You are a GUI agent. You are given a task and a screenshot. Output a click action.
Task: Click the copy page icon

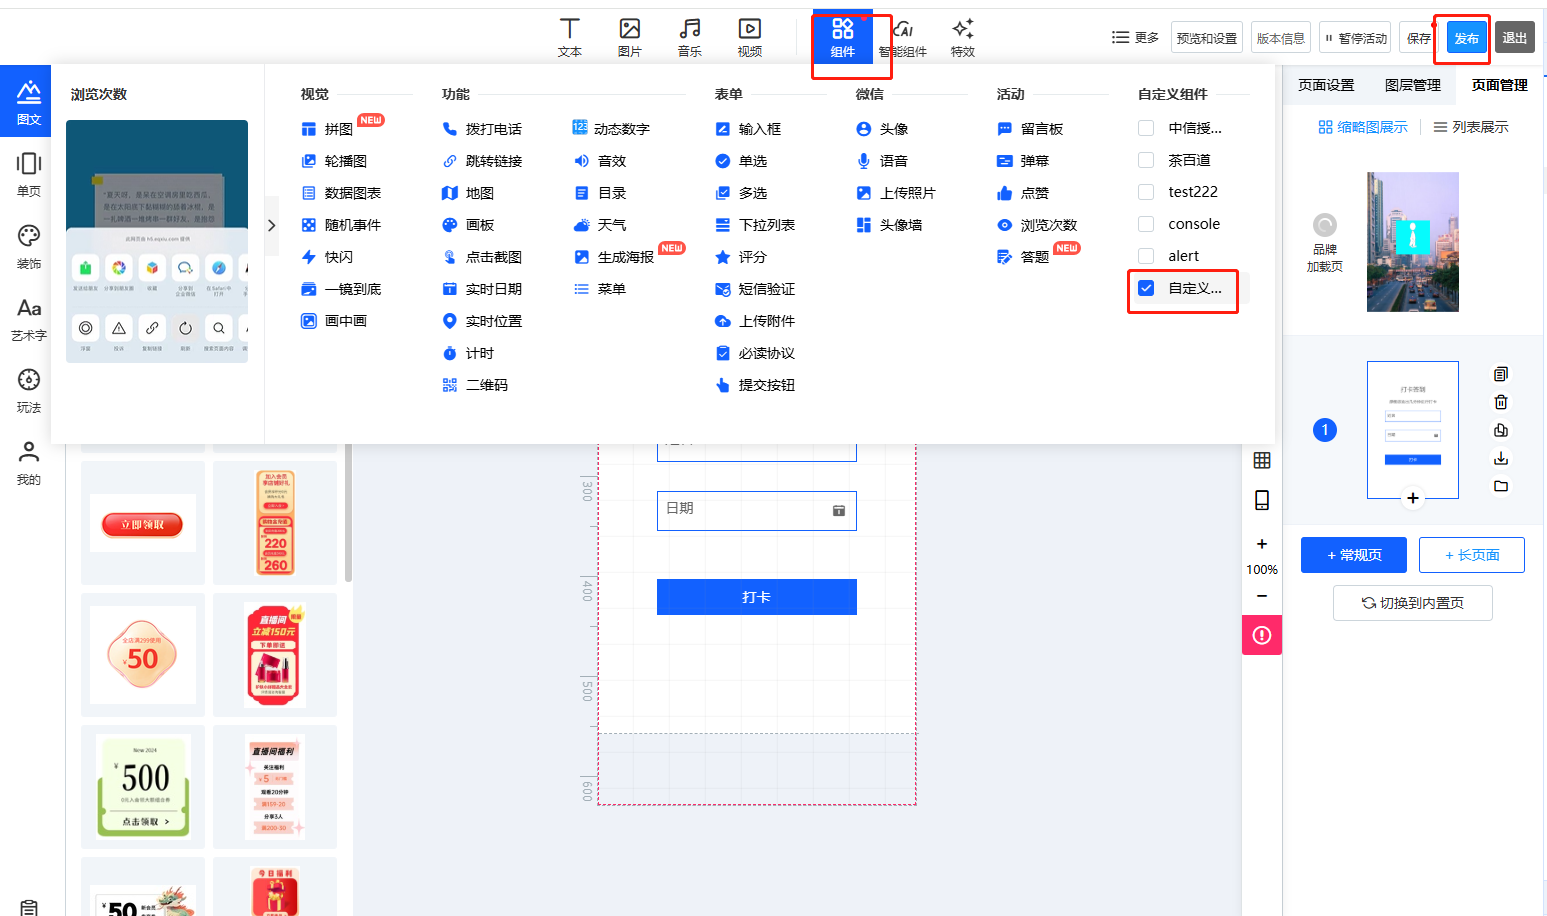[1500, 374]
